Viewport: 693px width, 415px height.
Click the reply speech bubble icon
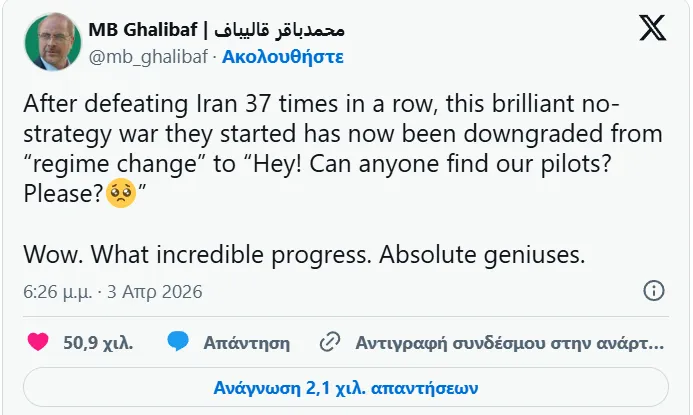pyautogui.click(x=179, y=342)
